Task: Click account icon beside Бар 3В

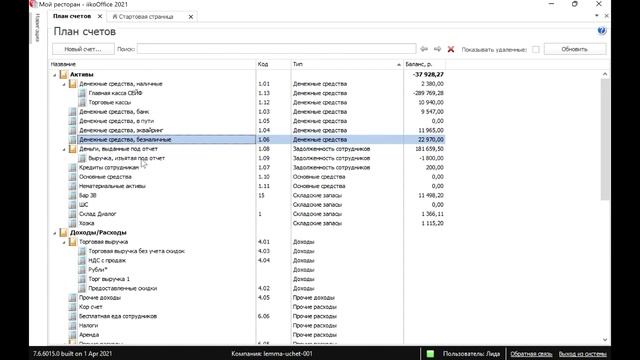Action: pos(73,195)
